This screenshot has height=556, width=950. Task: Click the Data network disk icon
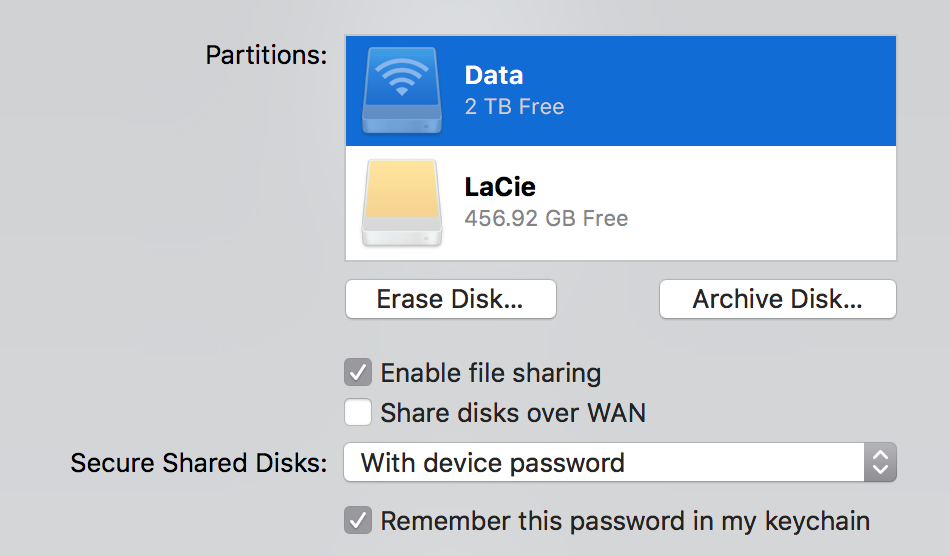coord(402,90)
